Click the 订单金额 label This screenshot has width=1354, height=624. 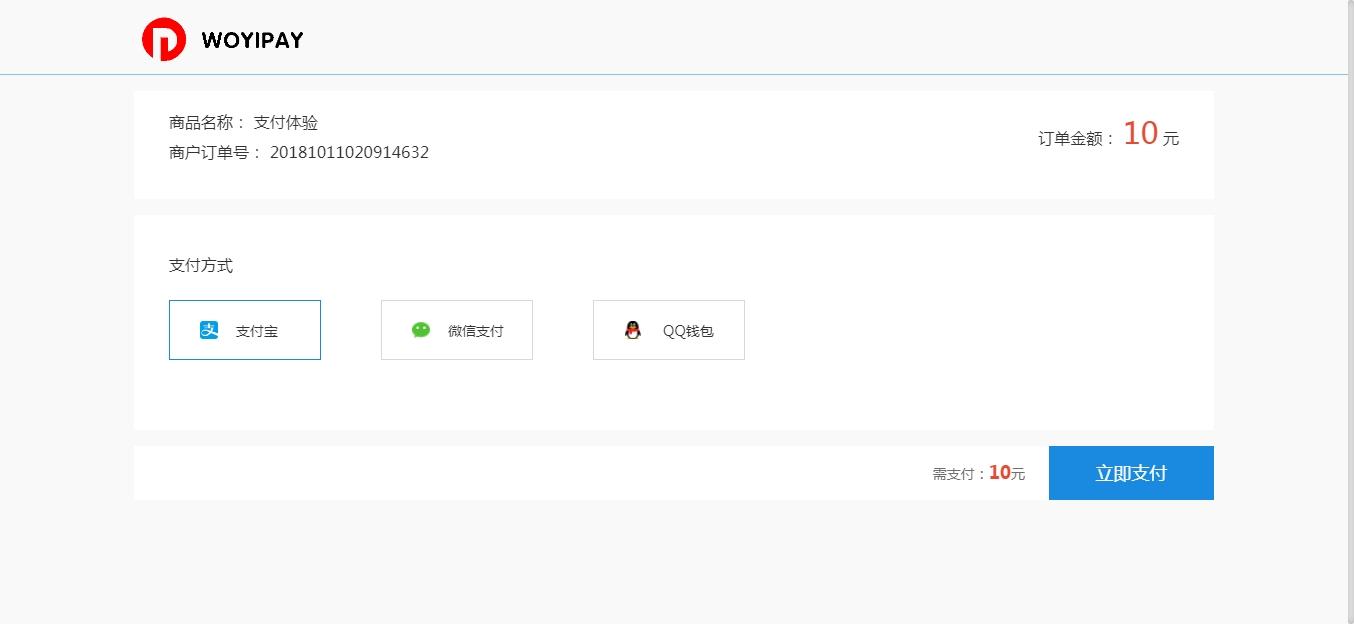[1077, 139]
